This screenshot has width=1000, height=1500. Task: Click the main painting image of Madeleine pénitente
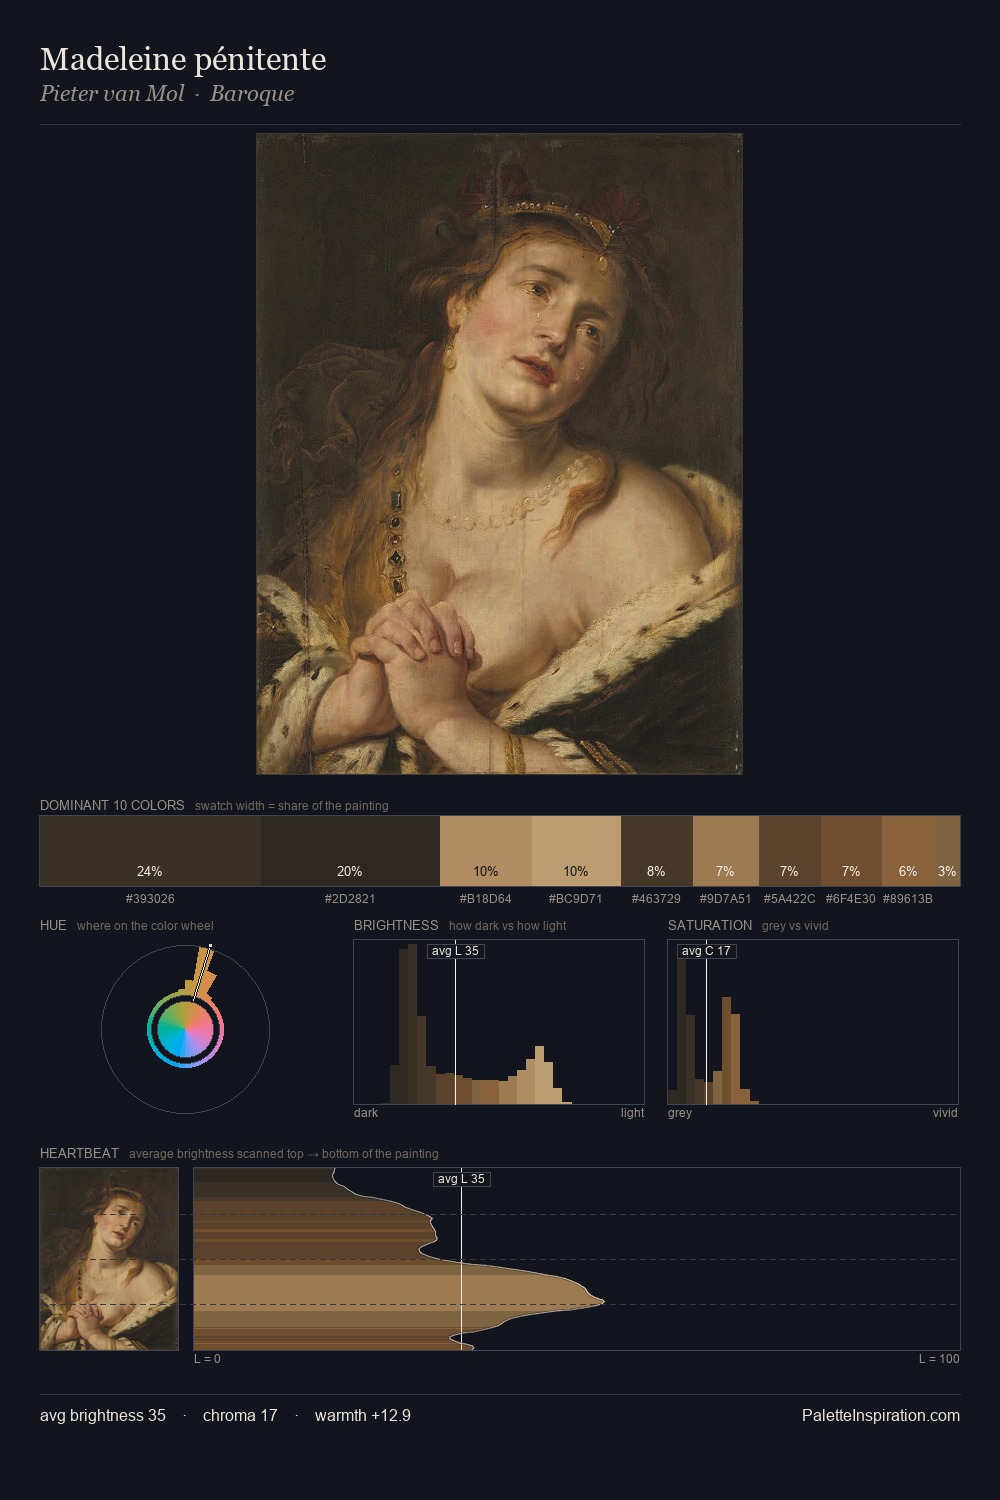pos(499,454)
